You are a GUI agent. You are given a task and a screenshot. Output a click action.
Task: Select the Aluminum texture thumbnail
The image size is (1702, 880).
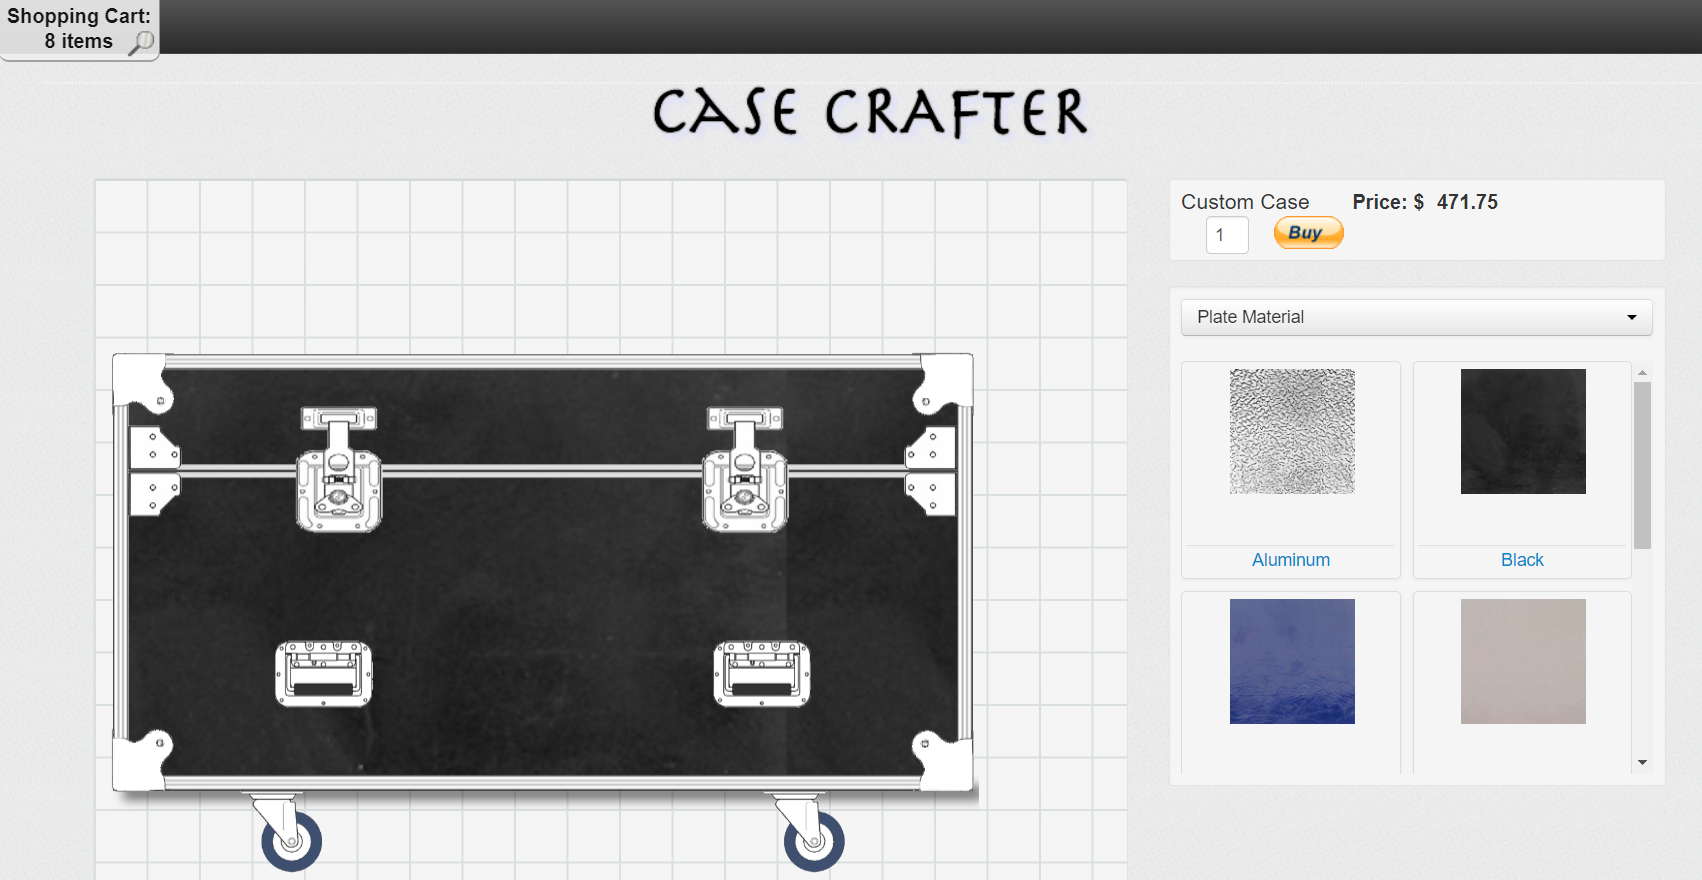1292,431
